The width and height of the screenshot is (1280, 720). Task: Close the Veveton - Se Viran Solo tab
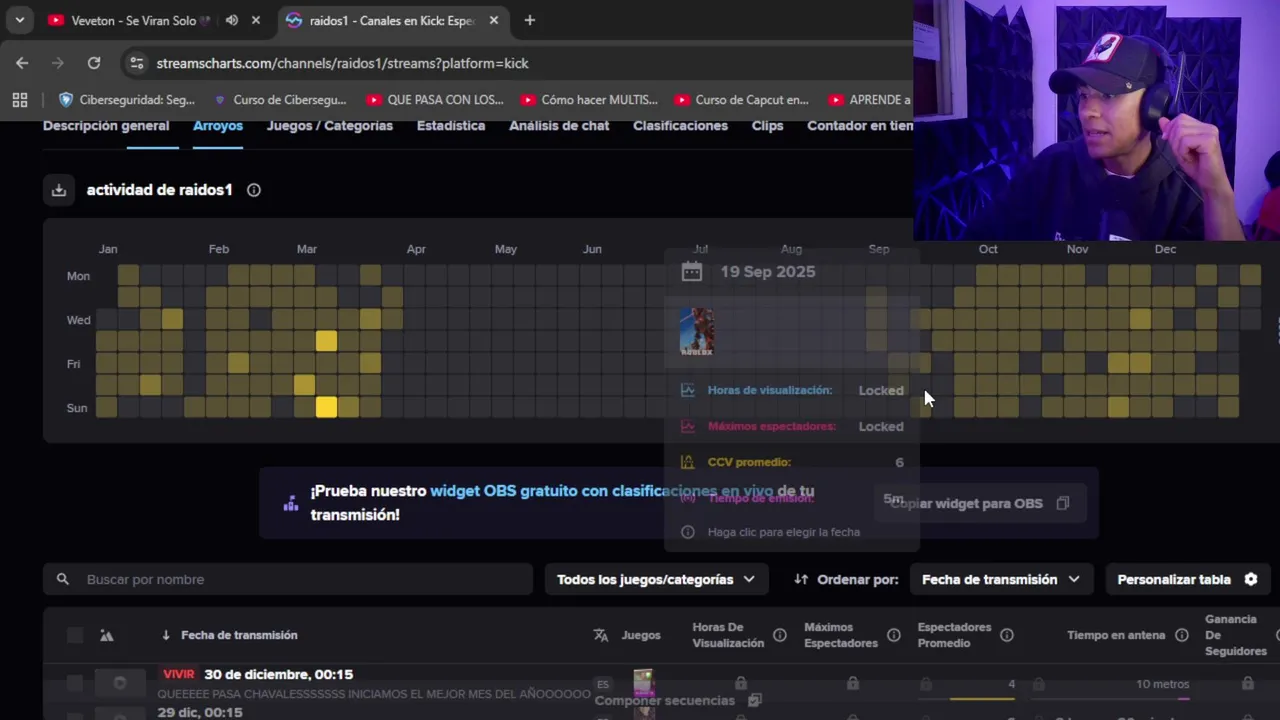click(x=256, y=20)
